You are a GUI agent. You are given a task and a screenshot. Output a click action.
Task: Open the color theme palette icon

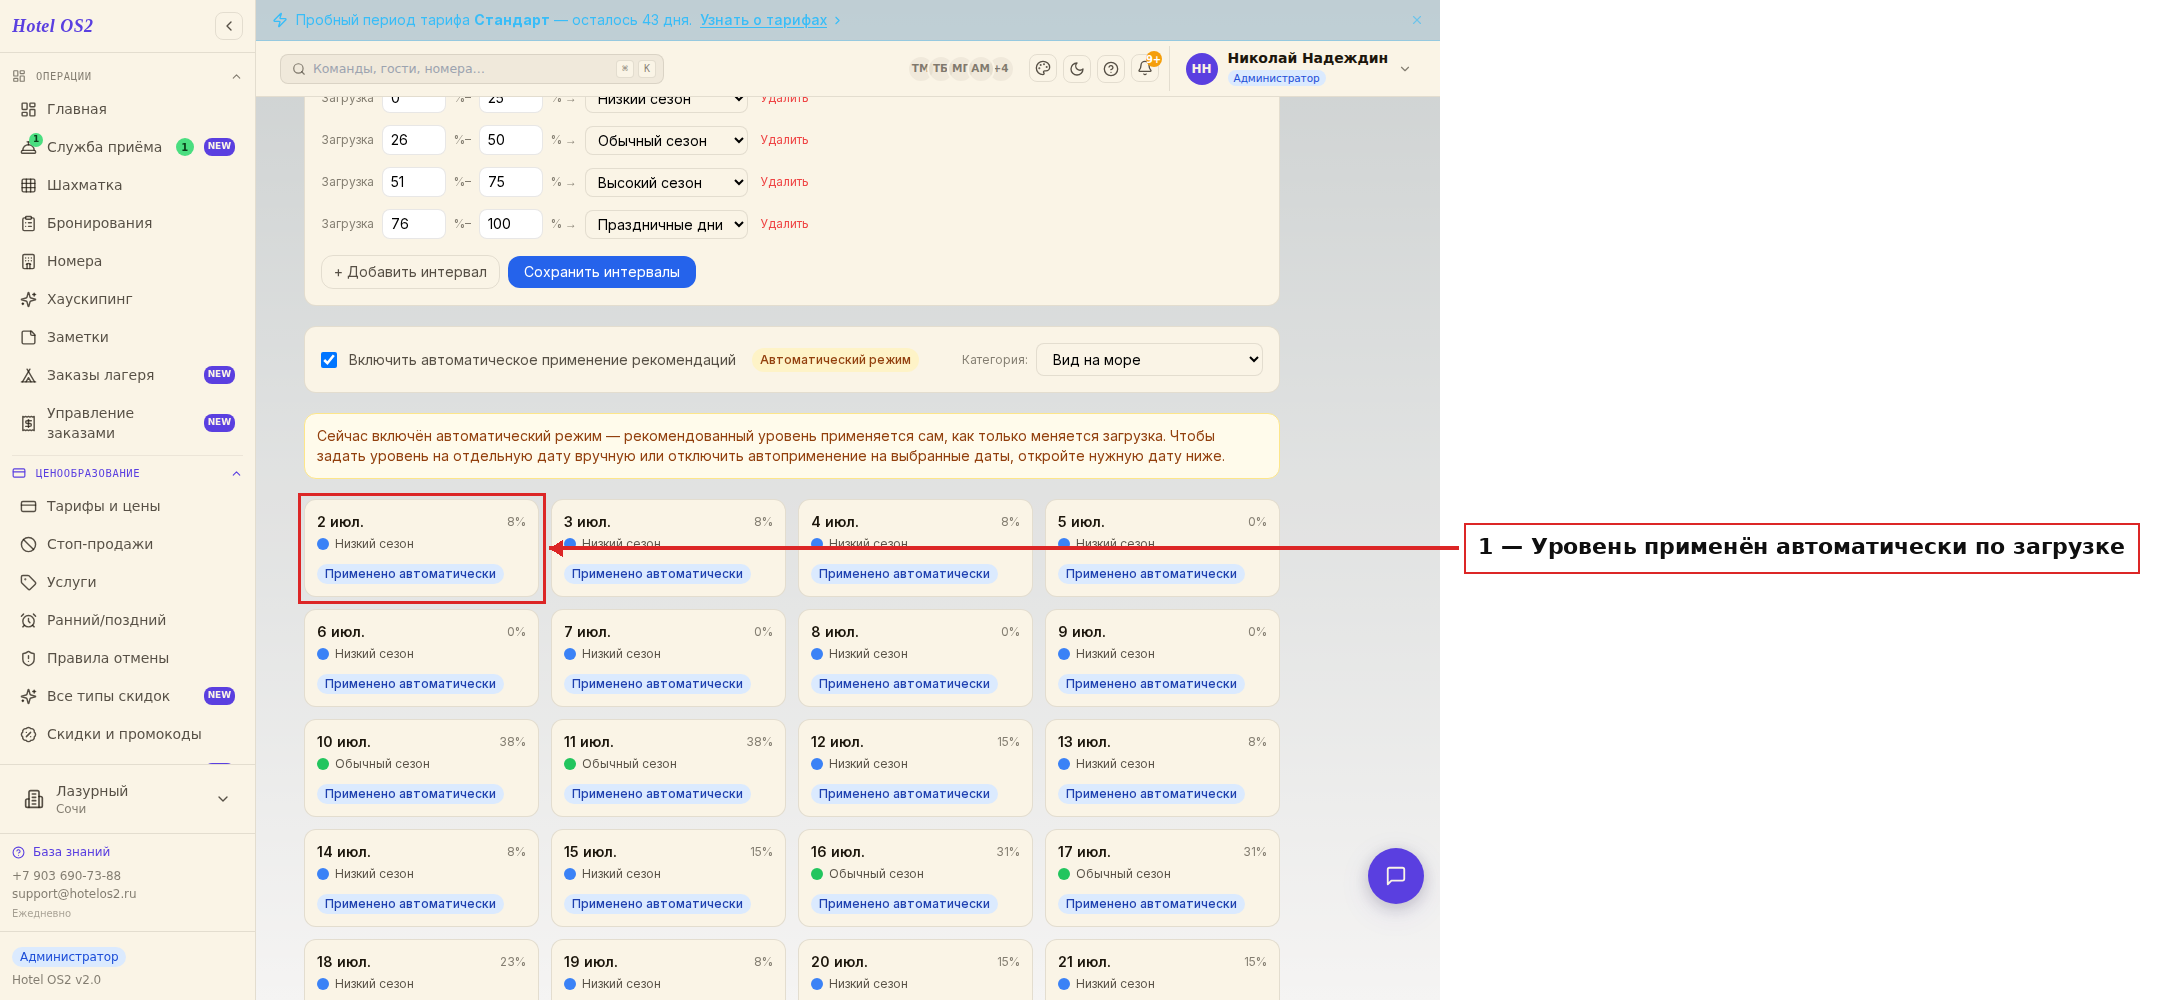(1043, 68)
